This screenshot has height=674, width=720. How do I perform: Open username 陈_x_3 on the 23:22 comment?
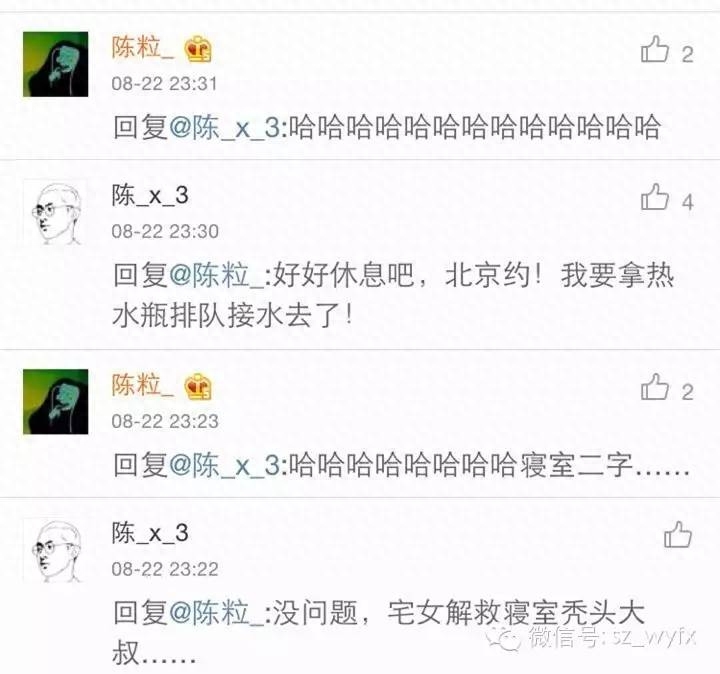click(x=150, y=533)
